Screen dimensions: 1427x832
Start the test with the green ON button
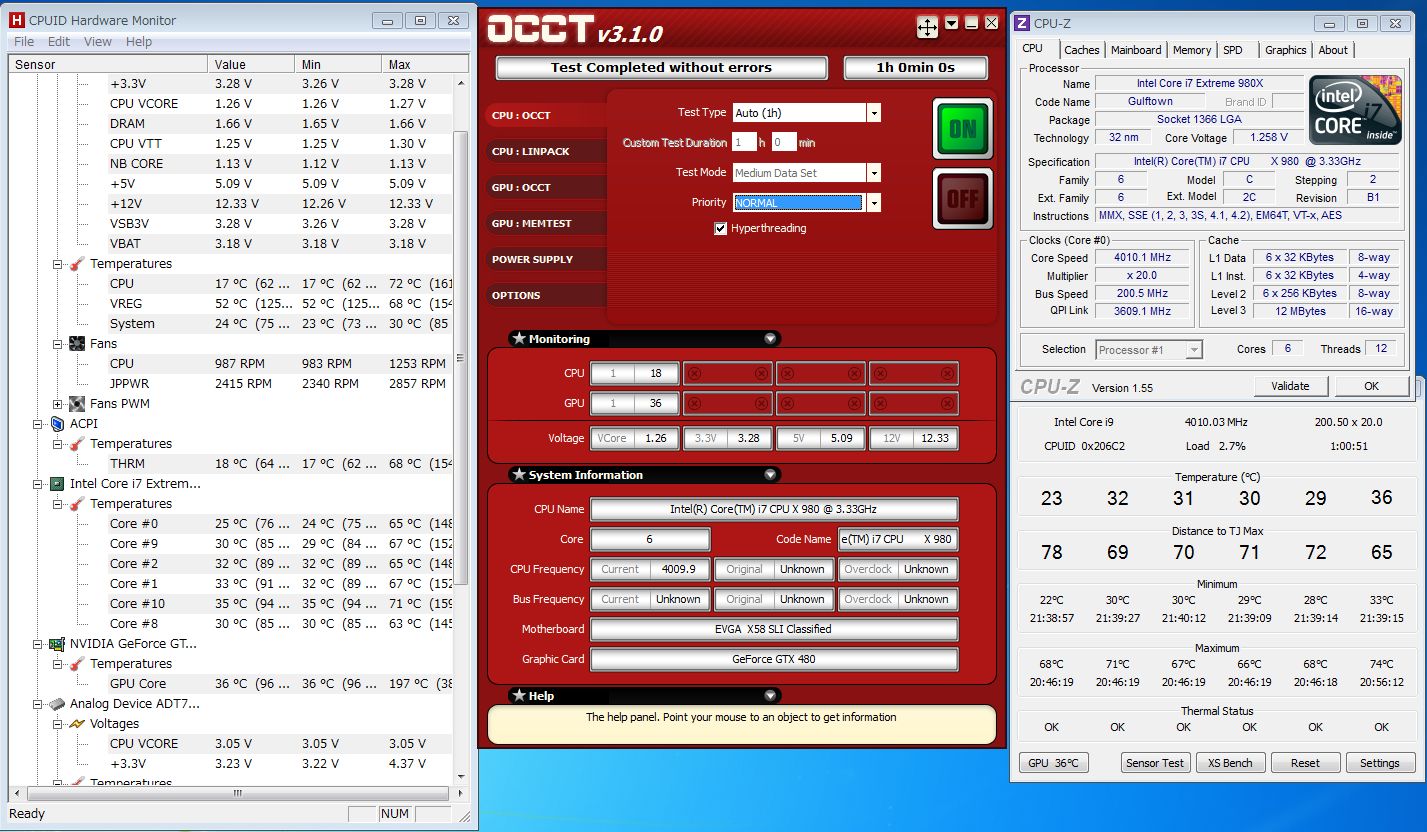[963, 129]
